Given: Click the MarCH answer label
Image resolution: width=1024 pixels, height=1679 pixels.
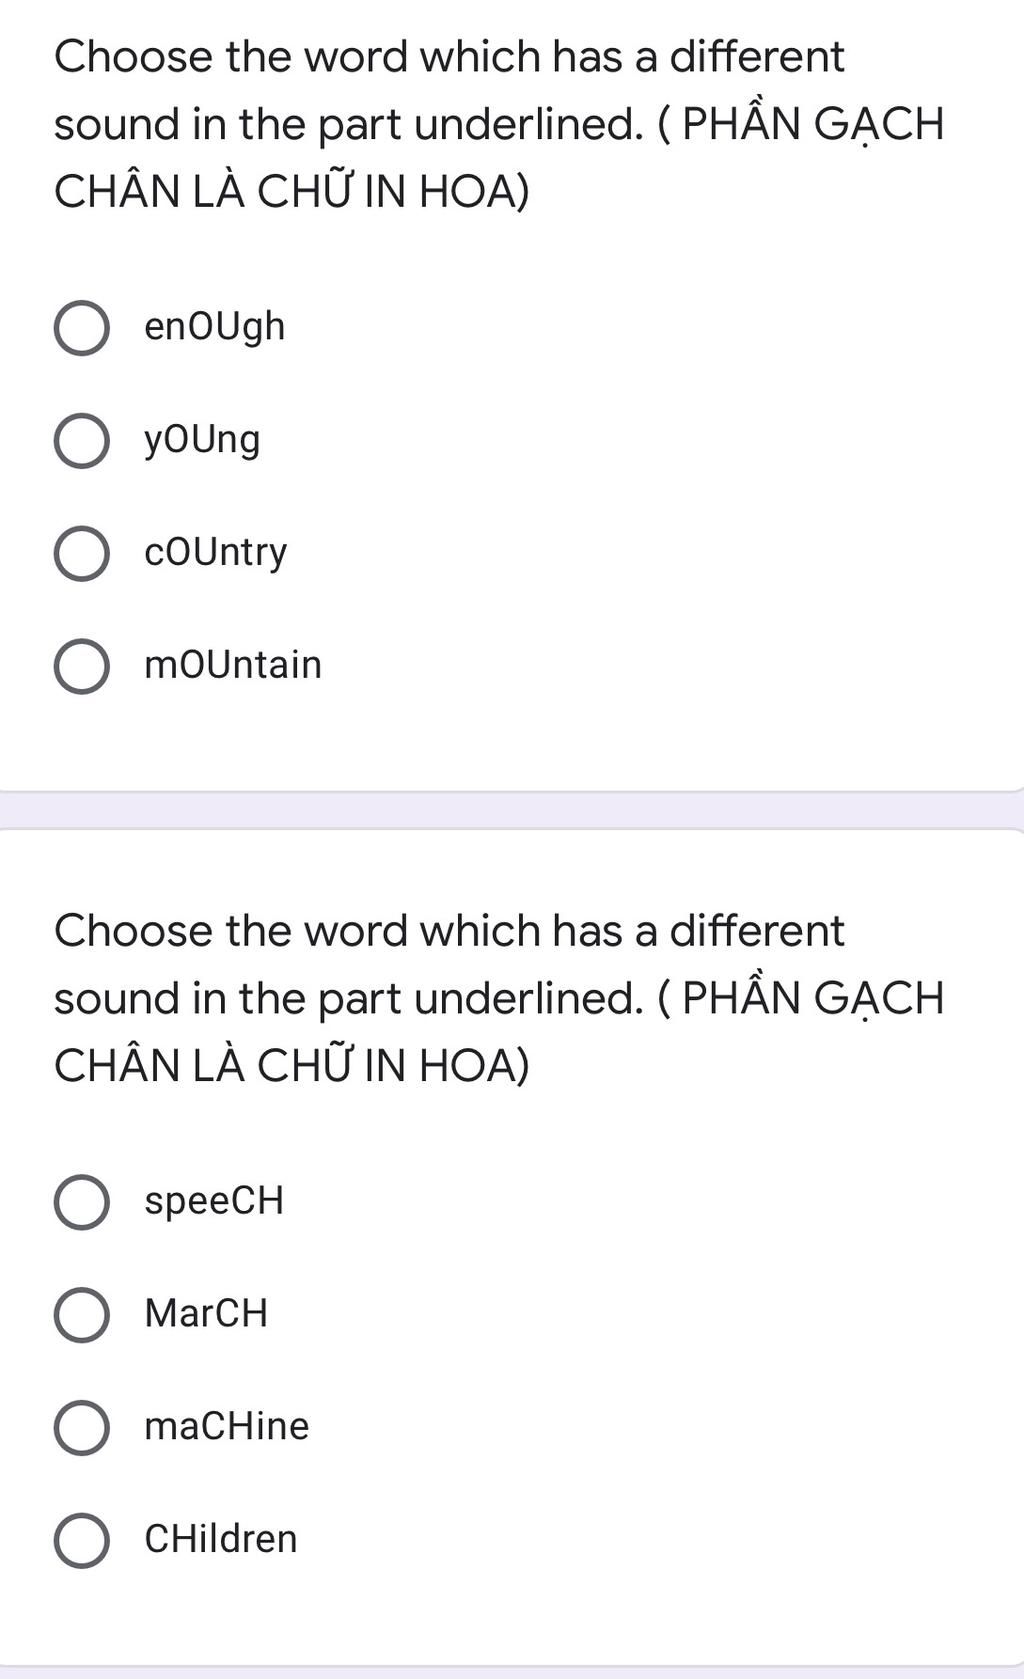Looking at the screenshot, I should 206,1313.
